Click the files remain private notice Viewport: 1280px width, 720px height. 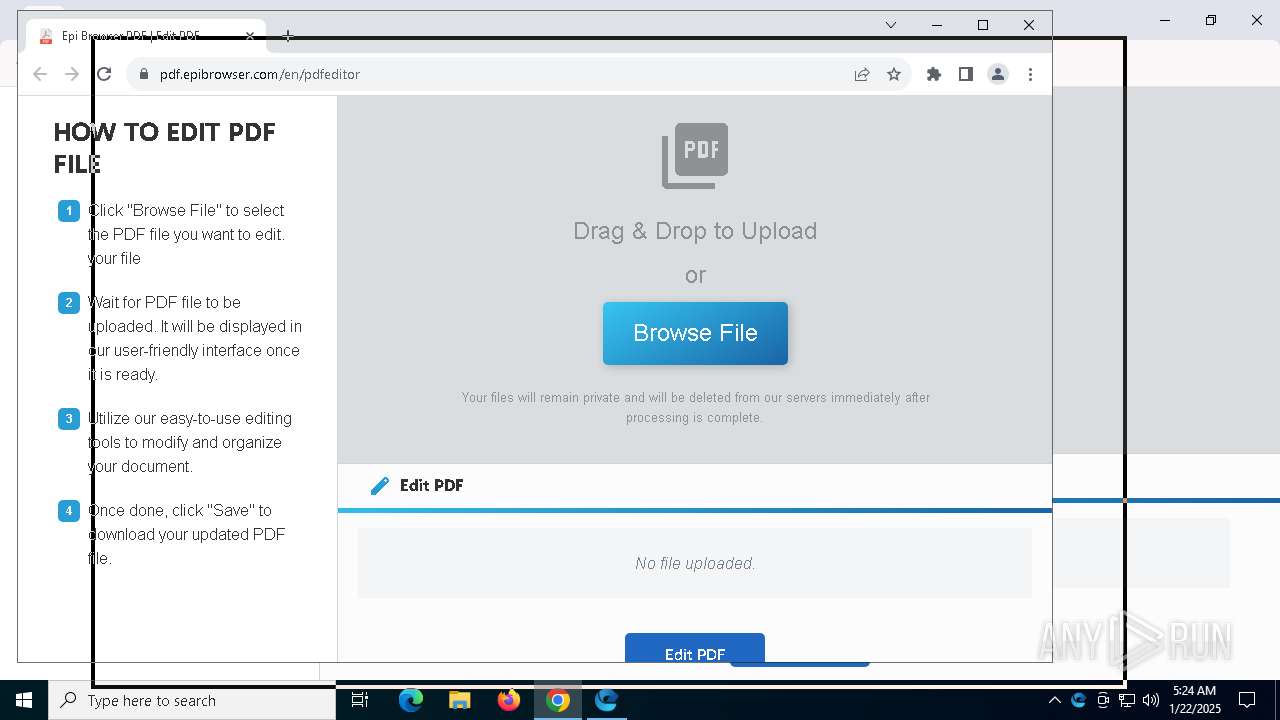pyautogui.click(x=695, y=407)
